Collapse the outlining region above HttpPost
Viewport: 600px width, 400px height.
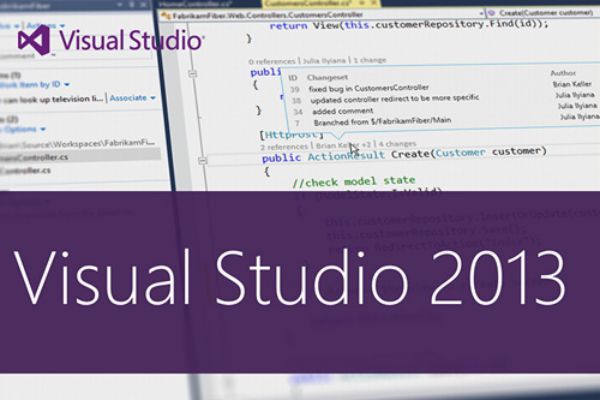[192, 73]
